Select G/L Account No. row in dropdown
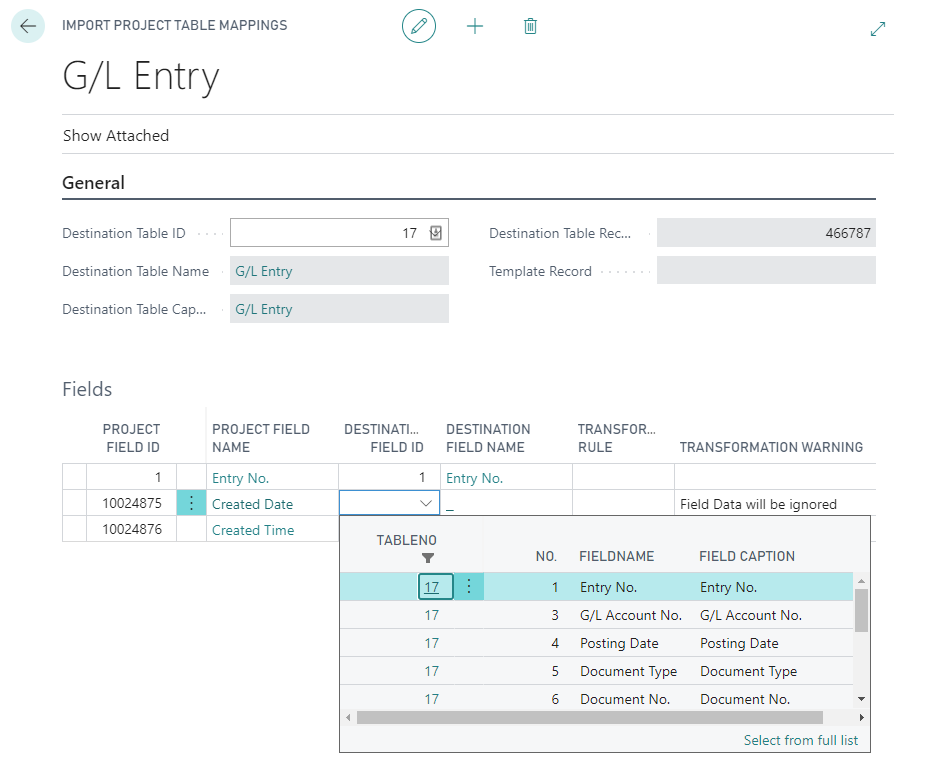925x760 pixels. click(x=630, y=615)
